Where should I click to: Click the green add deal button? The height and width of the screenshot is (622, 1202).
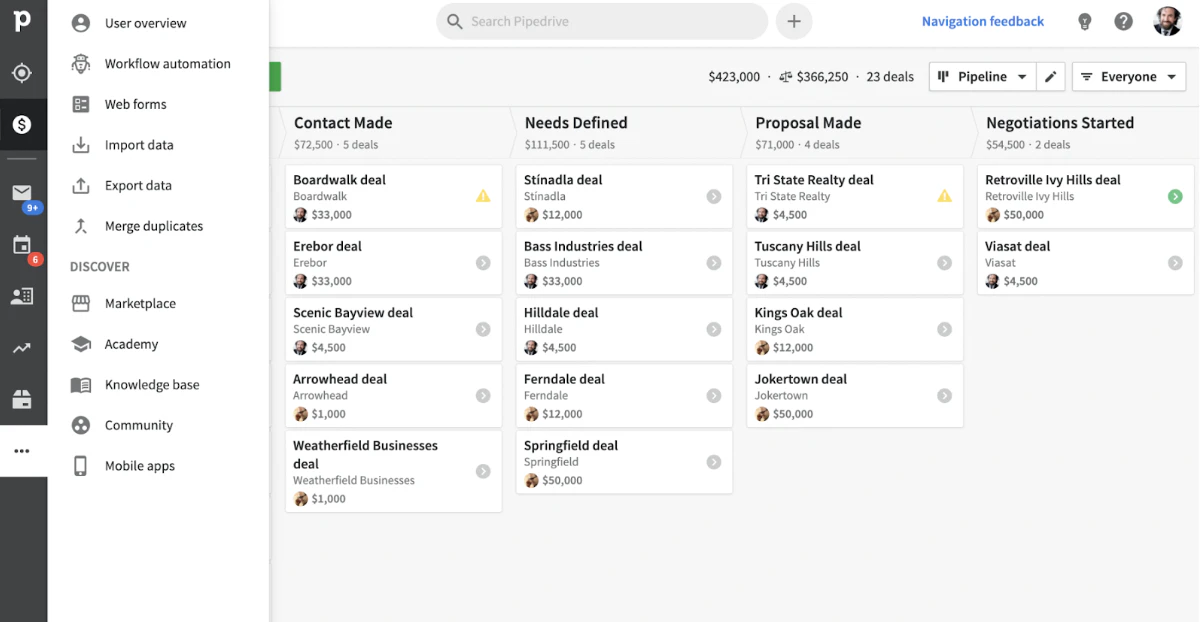click(x=275, y=77)
